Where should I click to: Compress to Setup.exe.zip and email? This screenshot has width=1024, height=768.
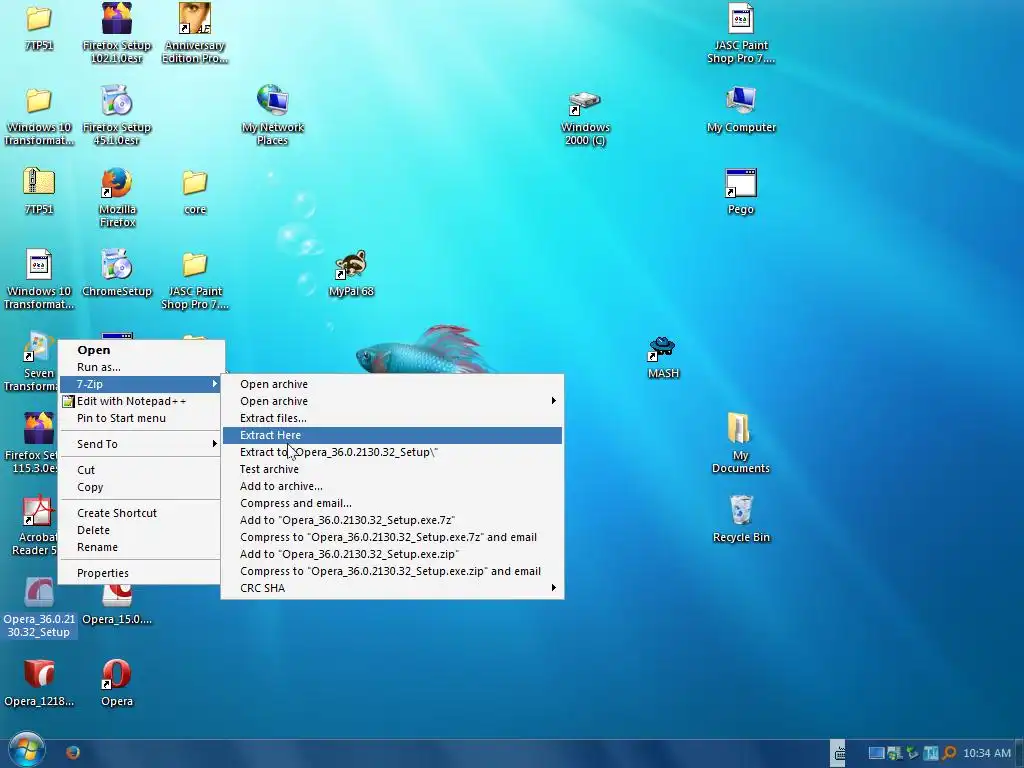[392, 571]
